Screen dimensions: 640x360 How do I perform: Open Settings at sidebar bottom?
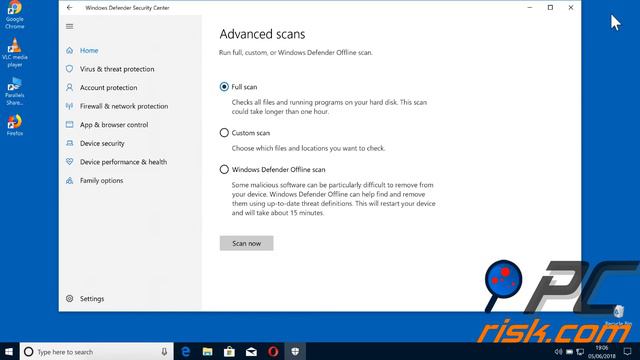(x=92, y=298)
